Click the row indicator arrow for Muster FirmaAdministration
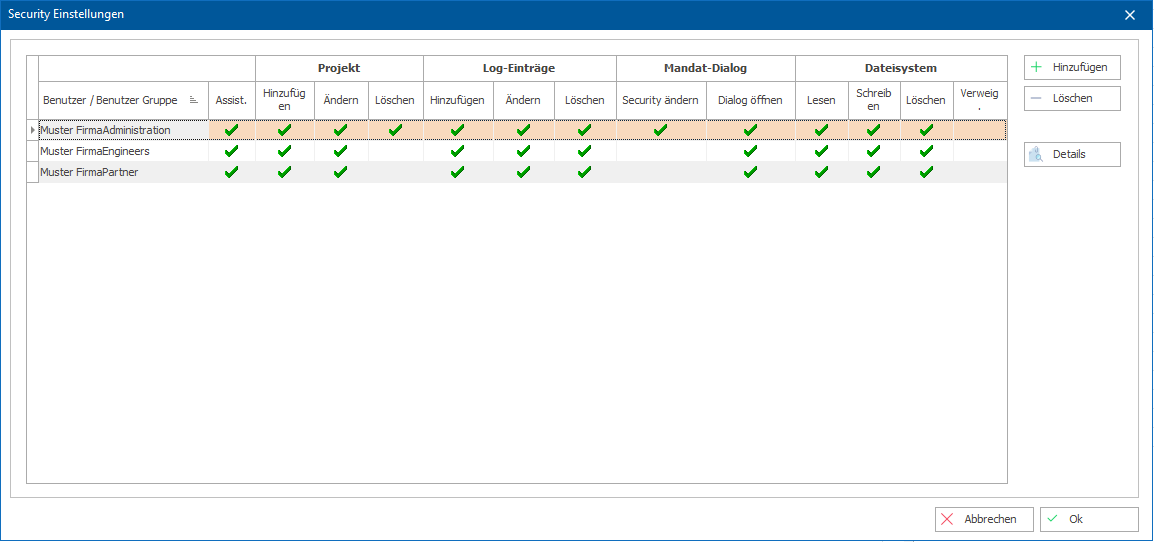This screenshot has height=542, width=1154. click(x=32, y=130)
